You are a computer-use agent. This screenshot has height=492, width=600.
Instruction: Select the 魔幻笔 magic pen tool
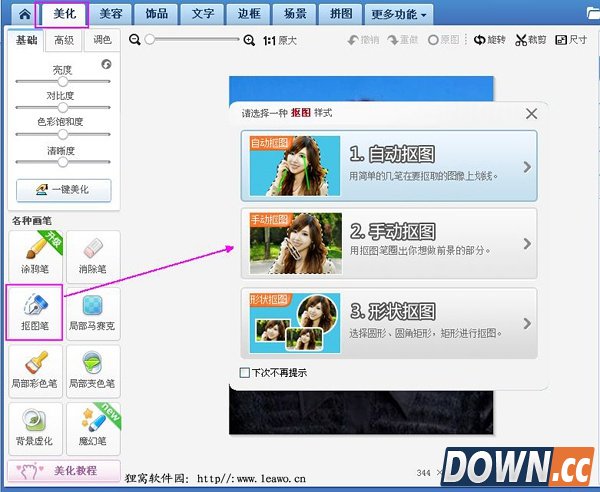pos(93,428)
